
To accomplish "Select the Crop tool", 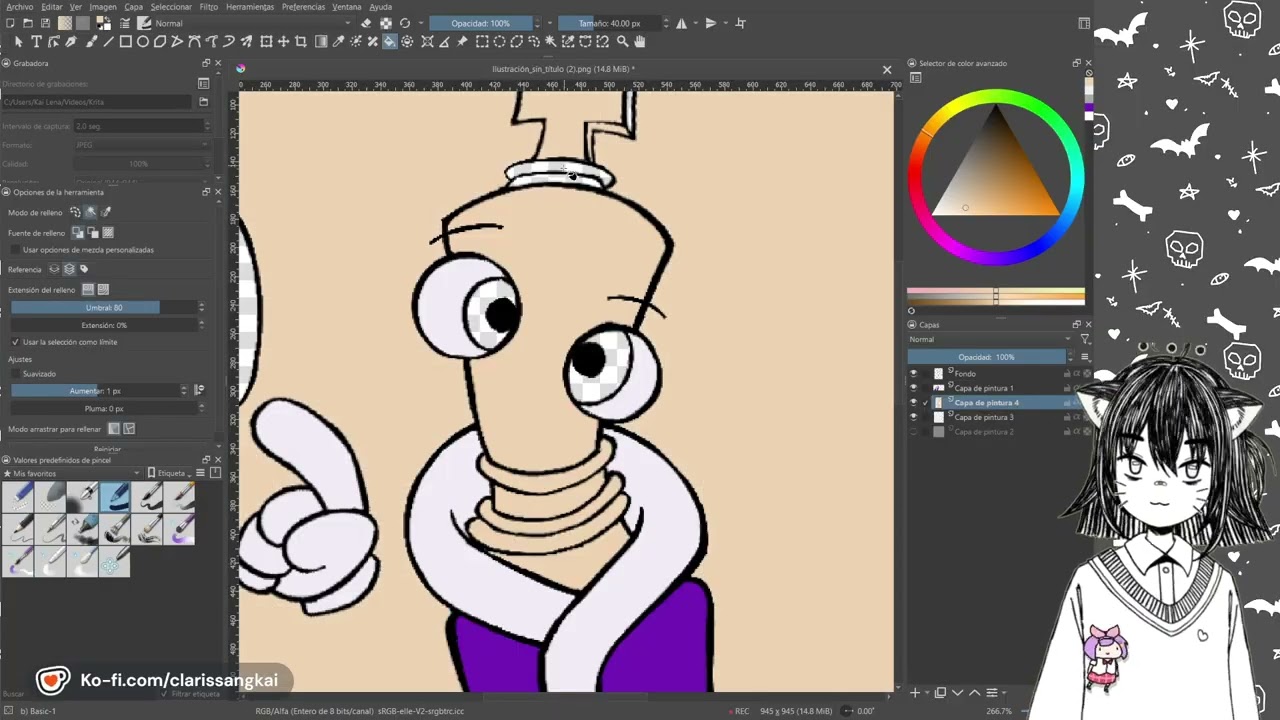I will point(302,42).
